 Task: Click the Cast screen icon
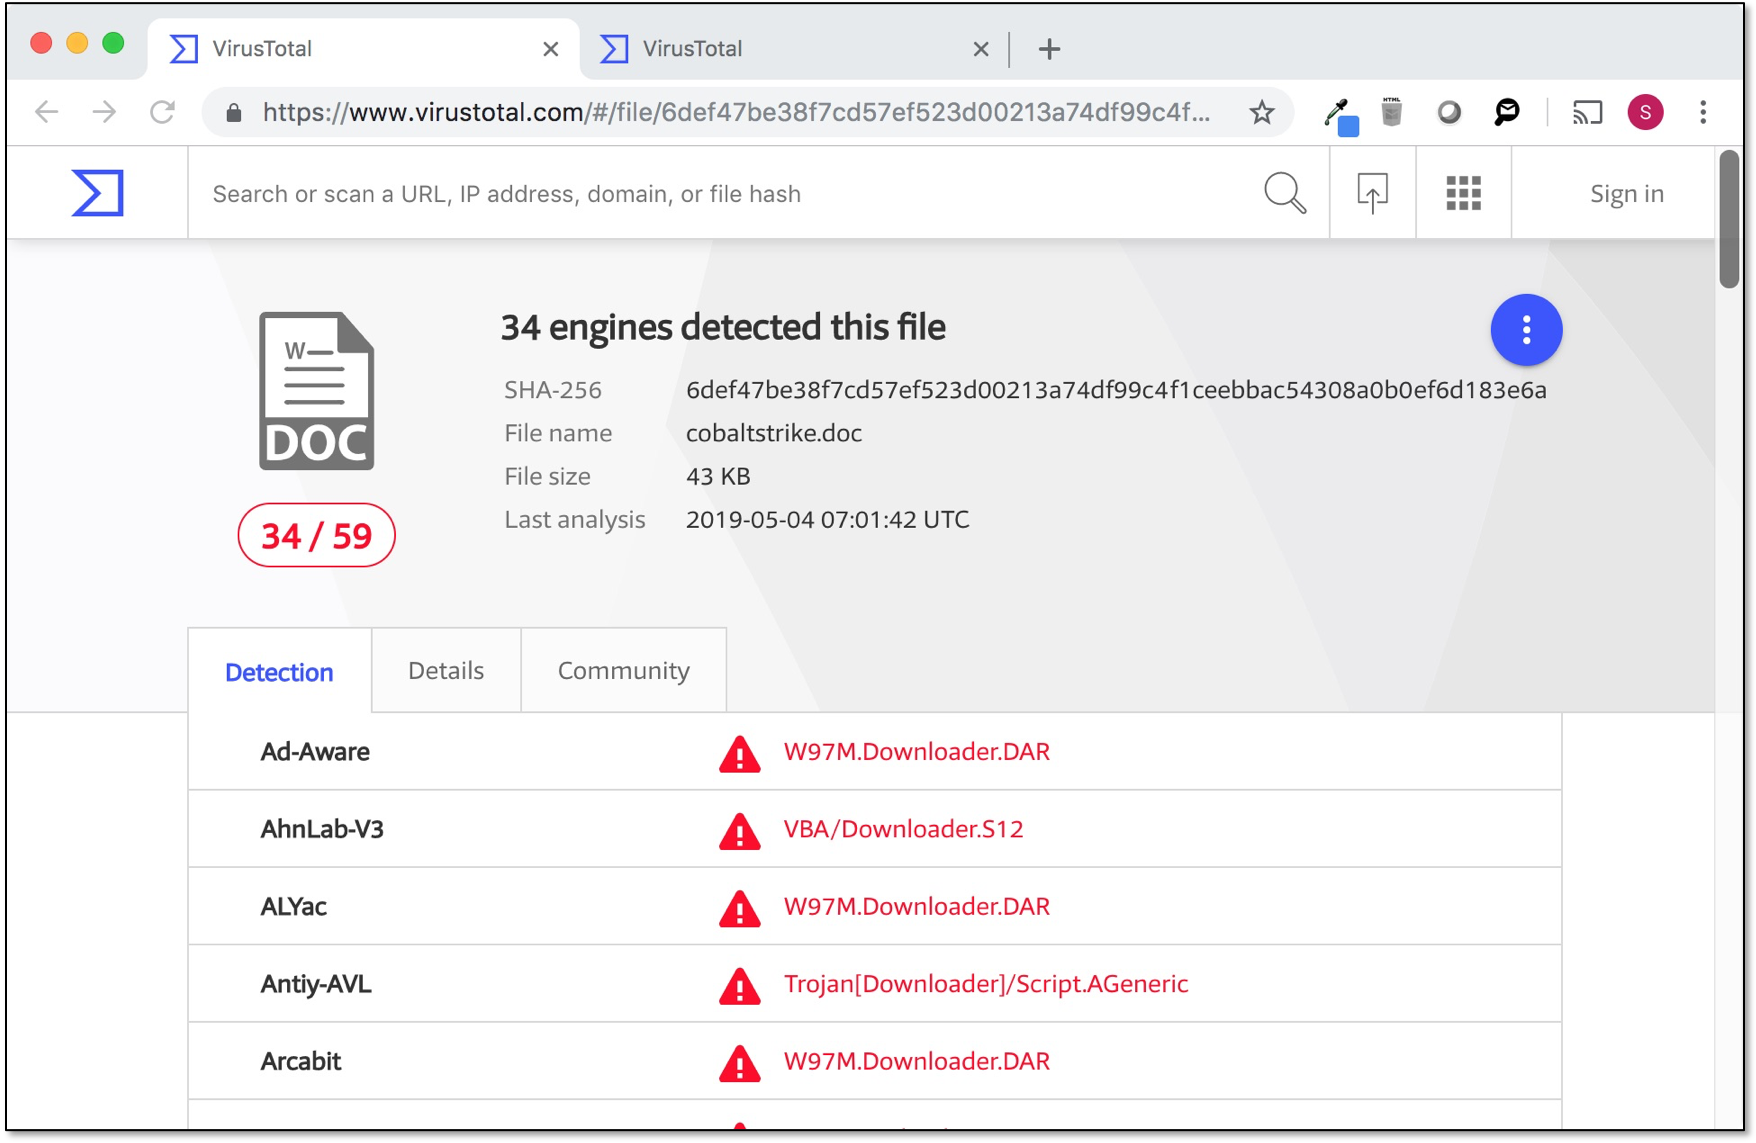tap(1587, 112)
